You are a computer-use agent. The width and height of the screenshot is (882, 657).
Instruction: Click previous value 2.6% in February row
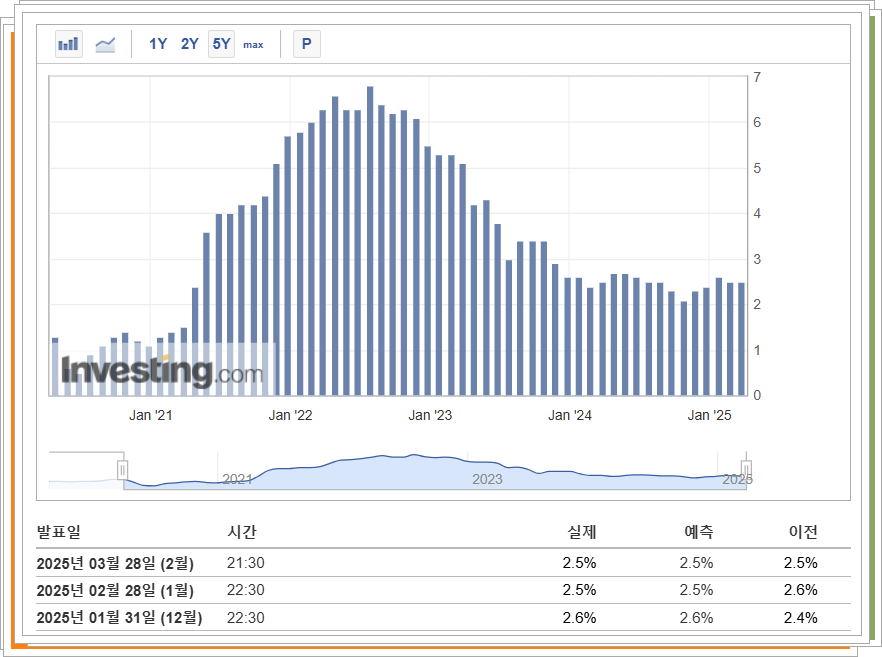click(x=801, y=590)
